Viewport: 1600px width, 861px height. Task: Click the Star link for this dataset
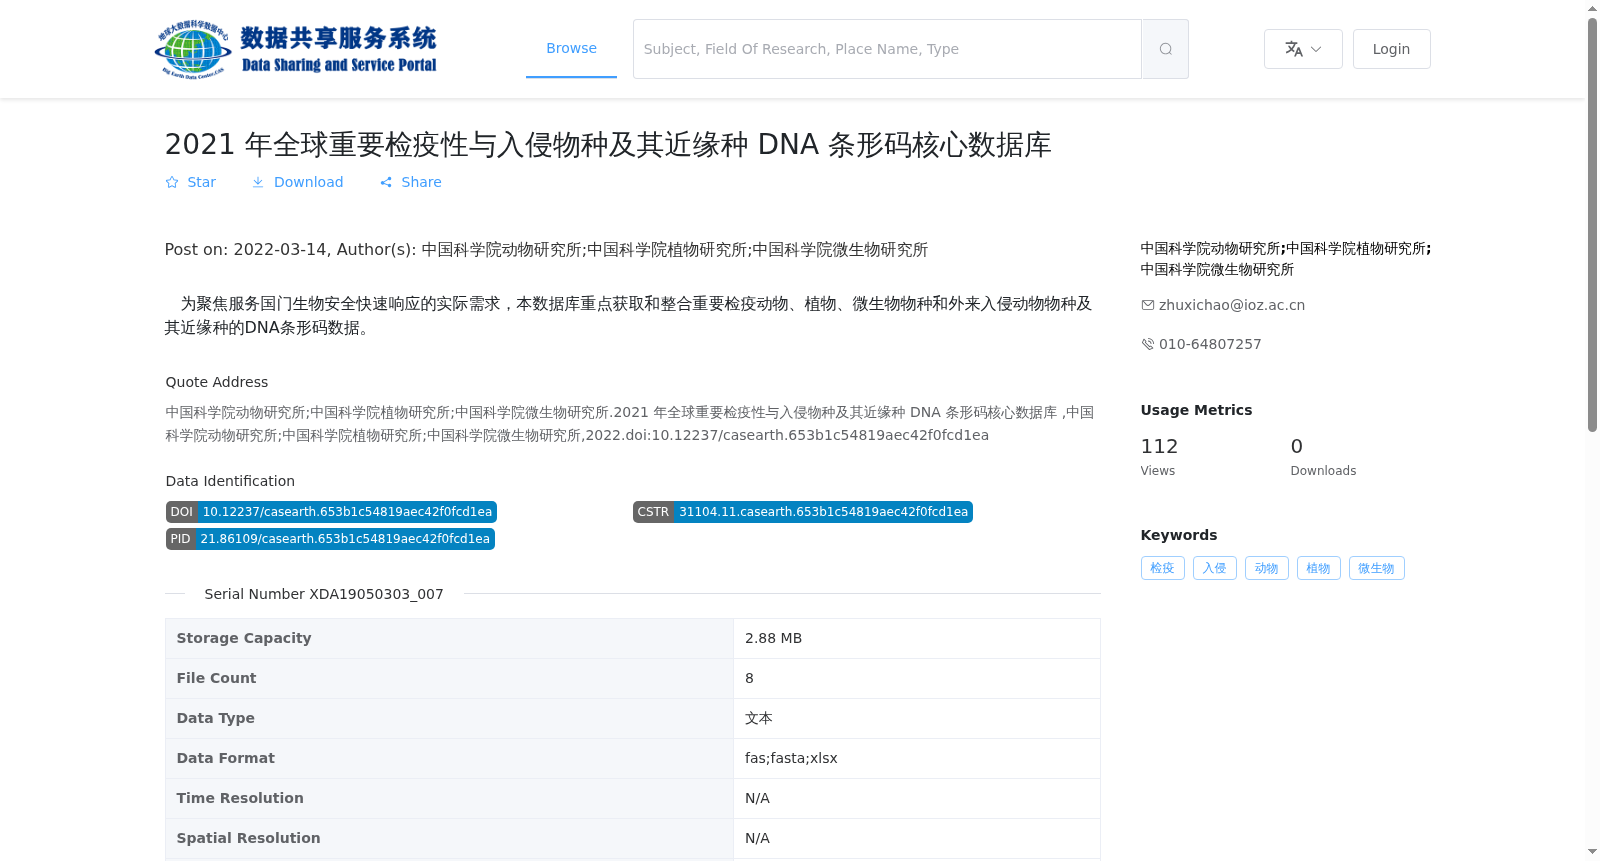tap(191, 182)
